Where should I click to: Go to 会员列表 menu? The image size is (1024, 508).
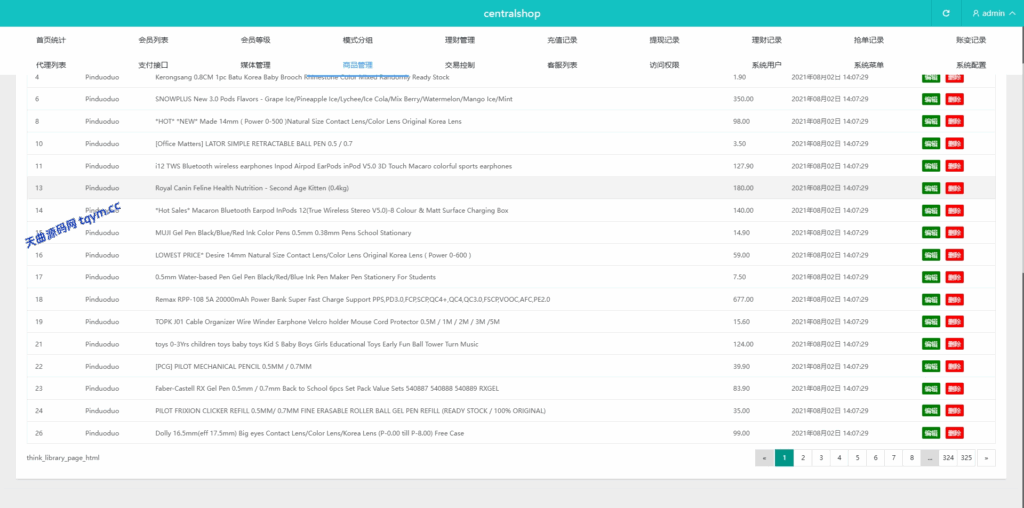tap(153, 40)
